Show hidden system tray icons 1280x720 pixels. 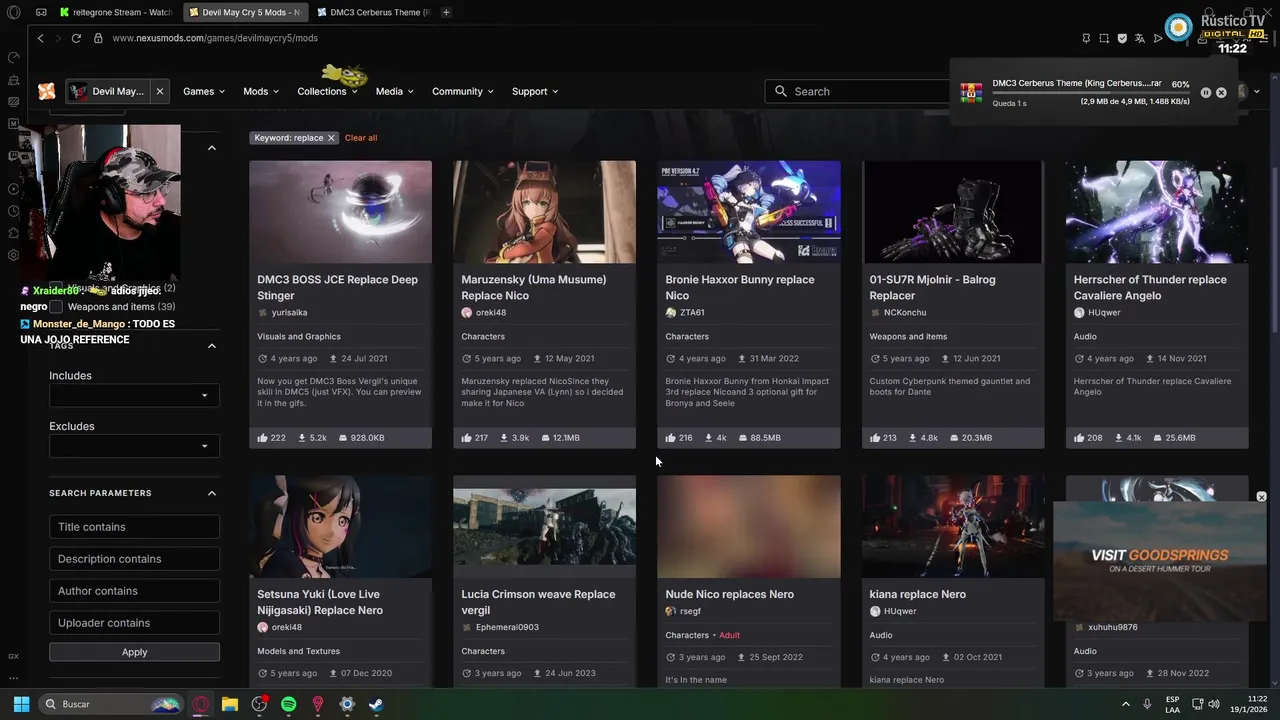tap(1125, 704)
